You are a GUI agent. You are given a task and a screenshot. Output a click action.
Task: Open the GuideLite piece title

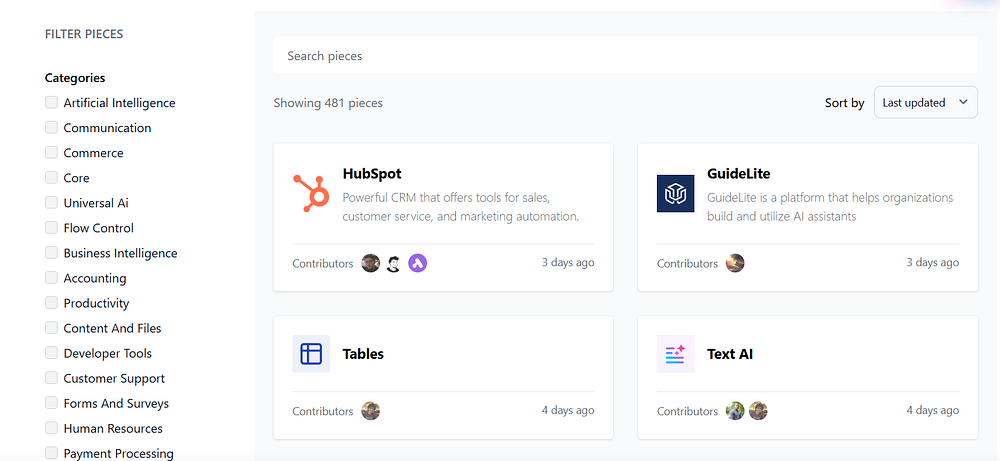coord(739,174)
